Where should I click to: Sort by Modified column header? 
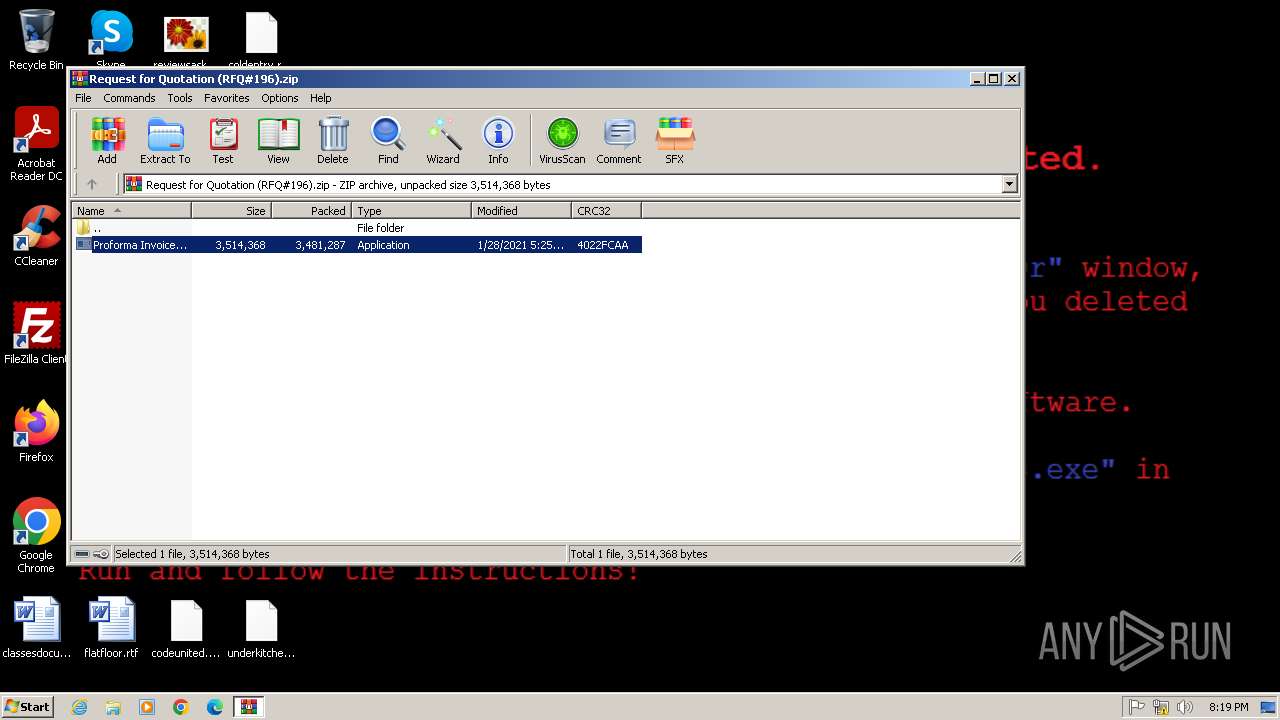[522, 210]
